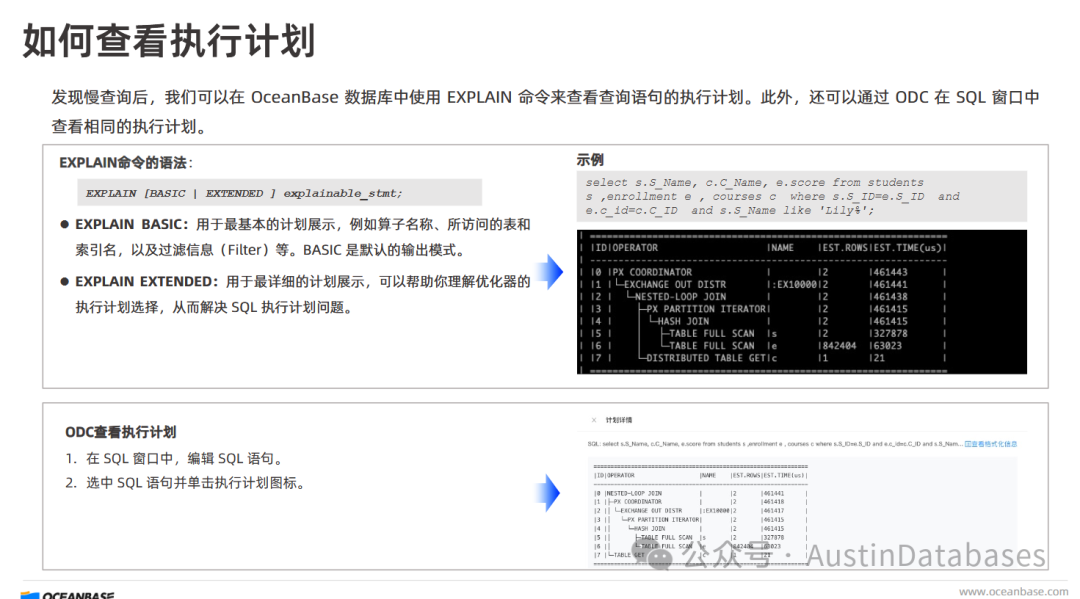The image size is (1080, 599).
Task: Click PX COORDINATOR in the black terminal output
Action: click(x=652, y=272)
